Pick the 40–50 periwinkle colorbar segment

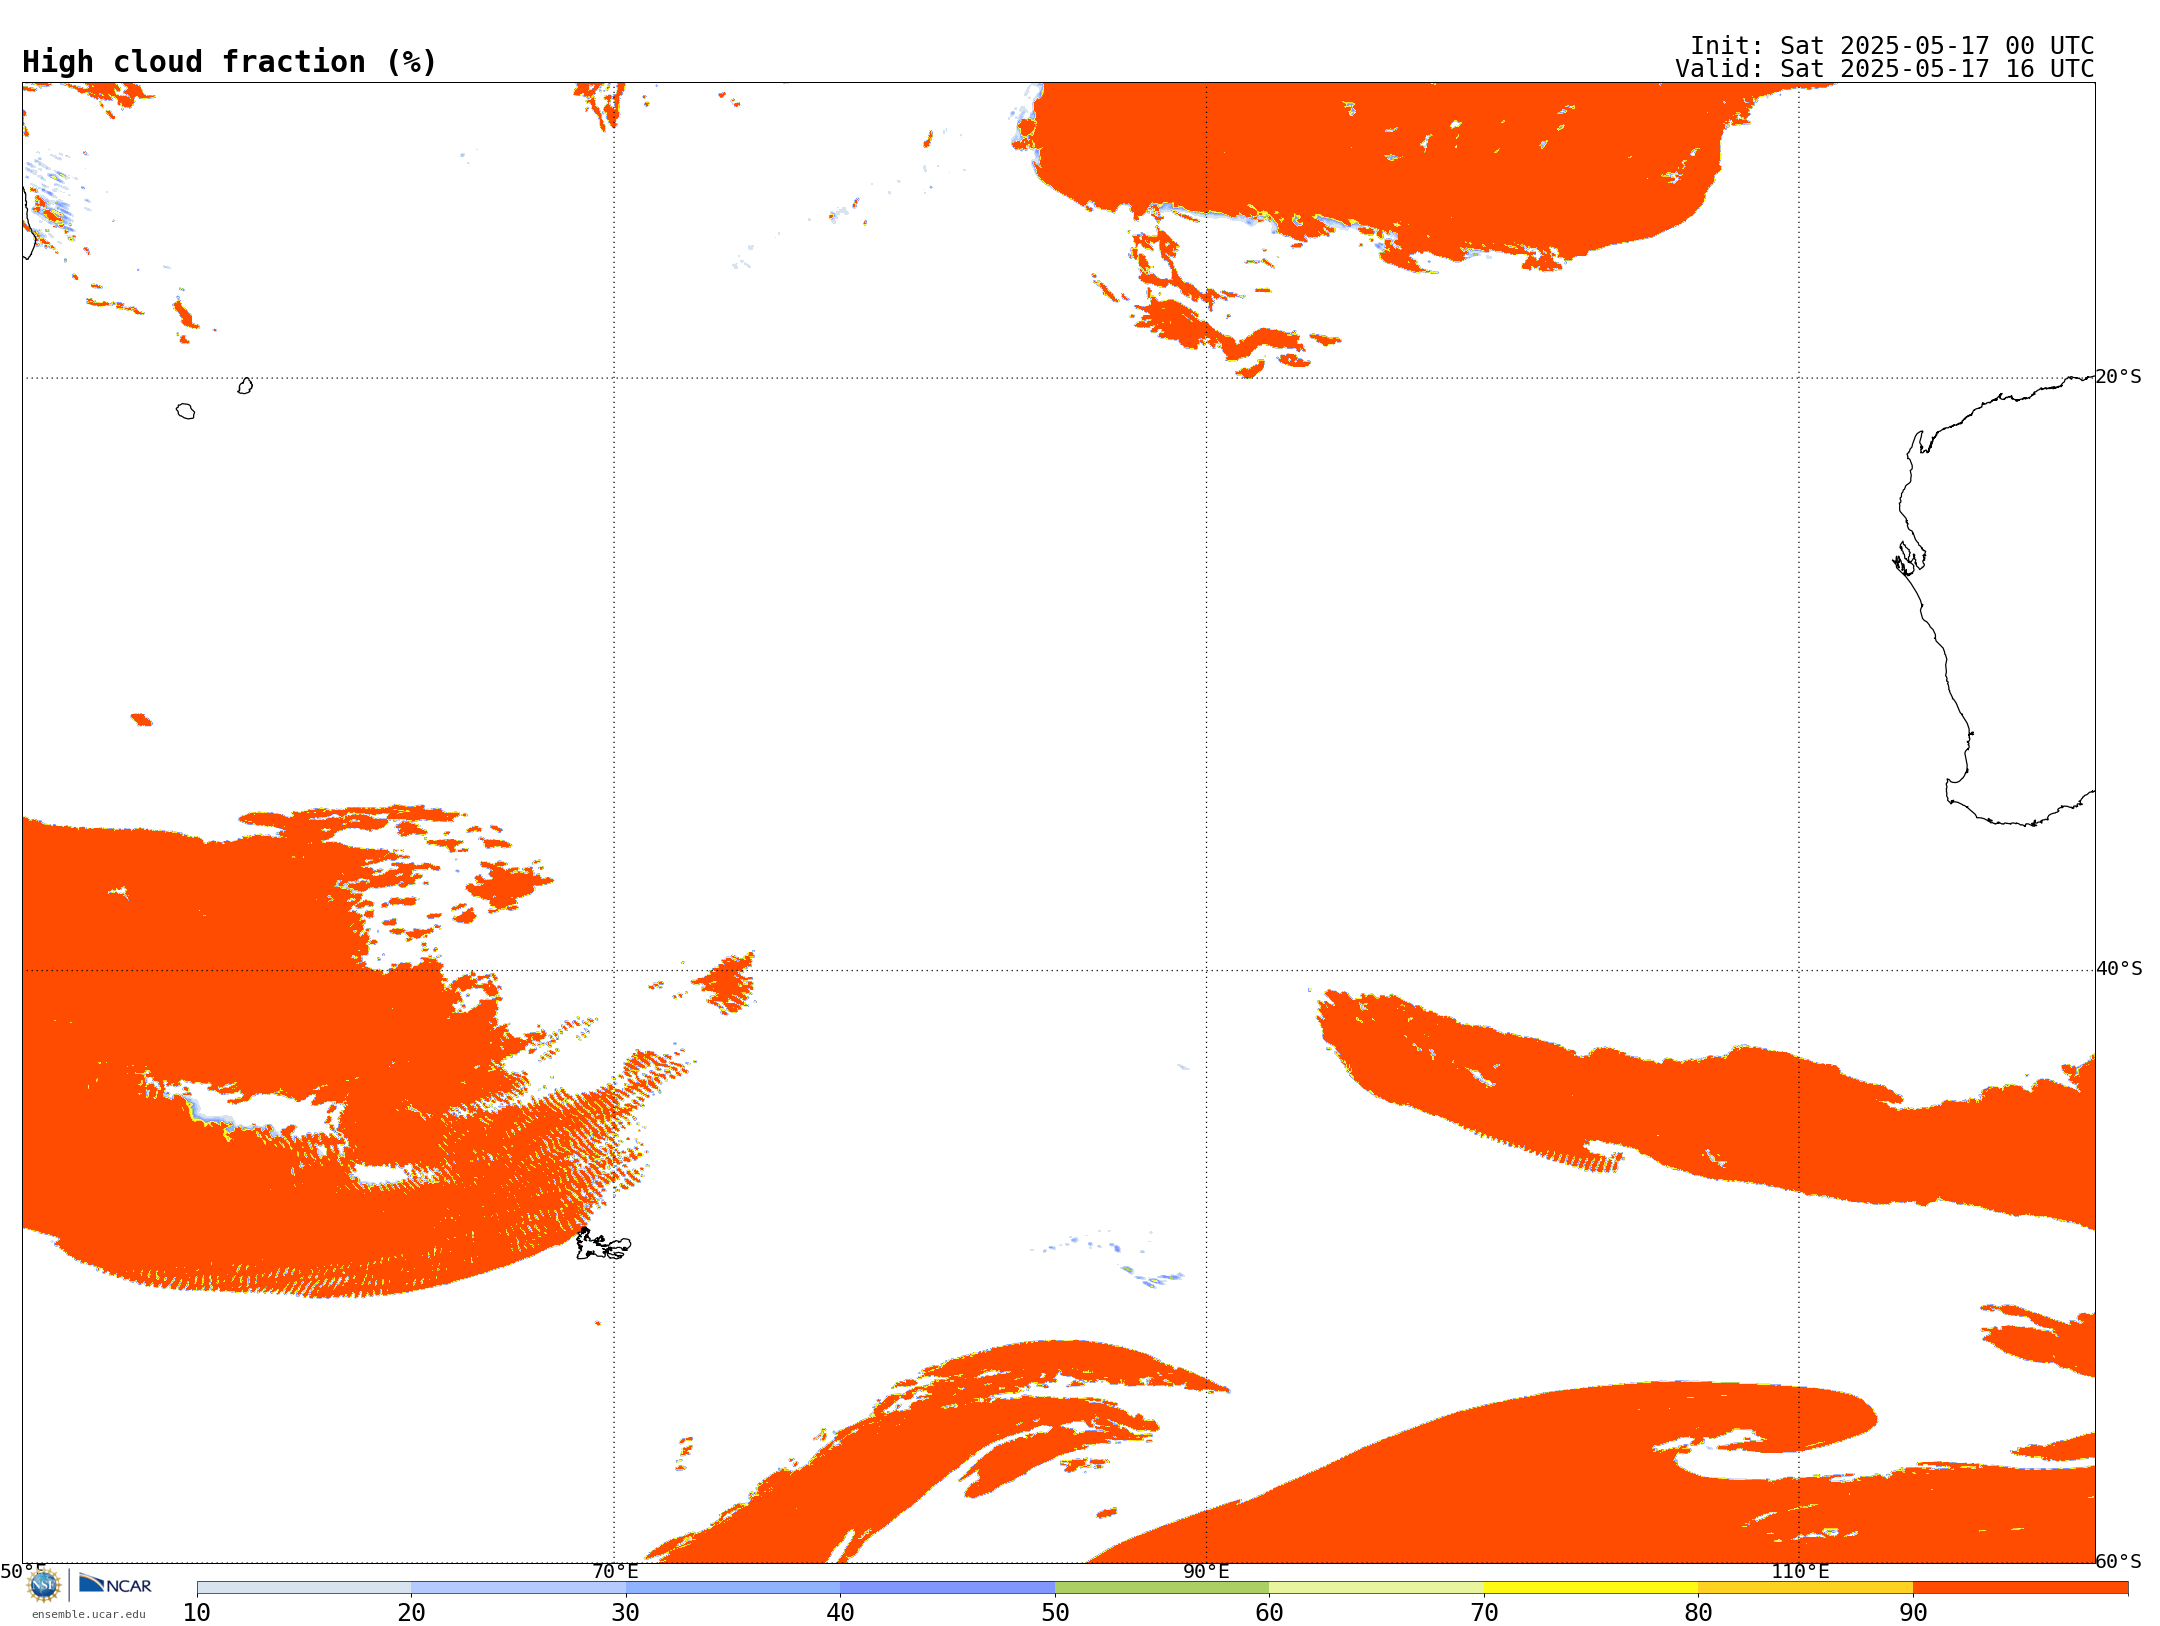click(947, 1588)
